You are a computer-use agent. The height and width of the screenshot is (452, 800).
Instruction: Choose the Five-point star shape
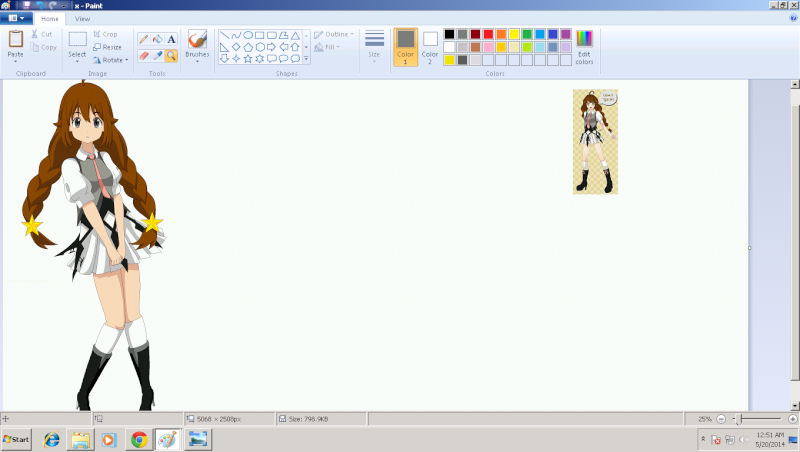coord(248,59)
